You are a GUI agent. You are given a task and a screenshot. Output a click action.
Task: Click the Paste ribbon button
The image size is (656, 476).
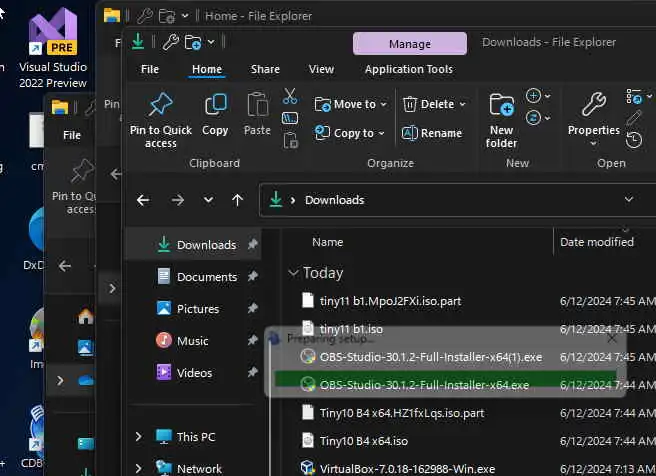point(257,114)
